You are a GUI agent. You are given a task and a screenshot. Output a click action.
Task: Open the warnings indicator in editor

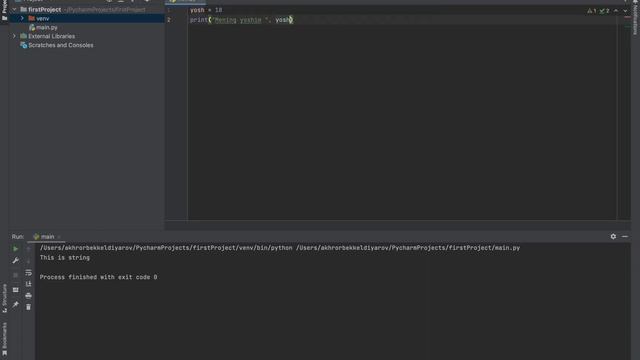pos(591,11)
